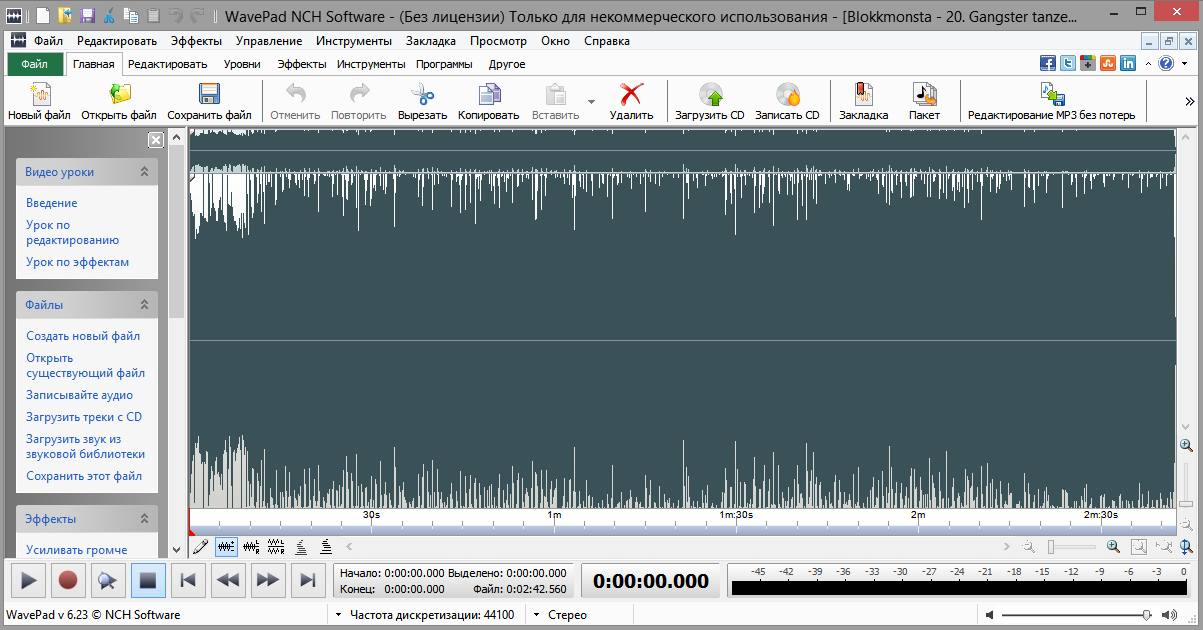Click the Bookmark ribbon icon
Viewport: 1203px width, 630px height.
click(863, 95)
